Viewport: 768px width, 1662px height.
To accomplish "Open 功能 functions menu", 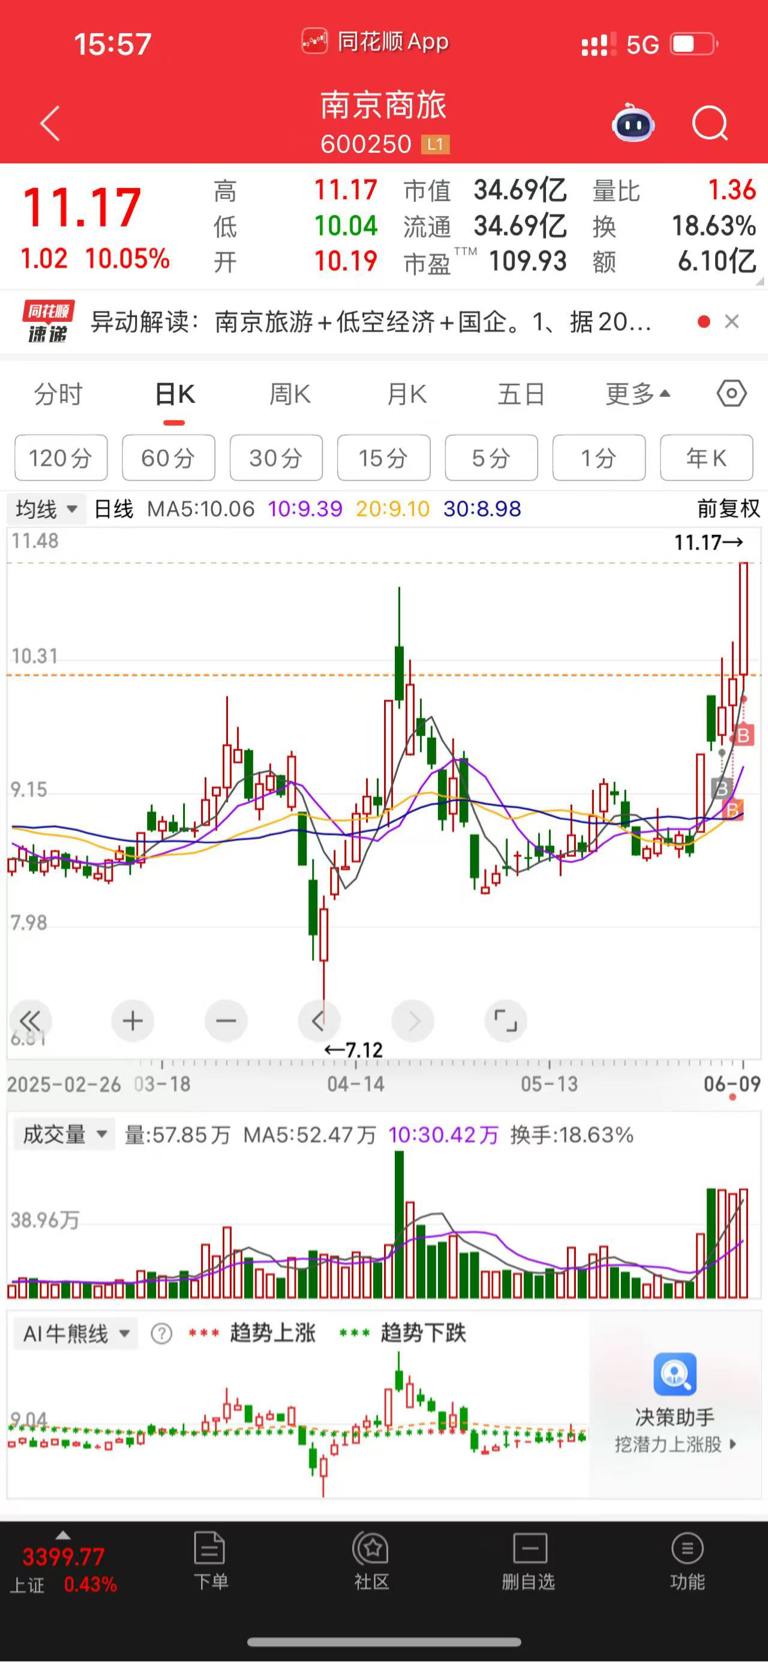I will tap(687, 1560).
